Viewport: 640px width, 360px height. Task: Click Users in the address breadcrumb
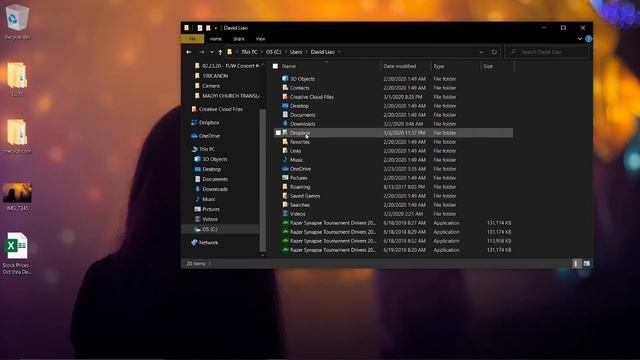(x=296, y=52)
